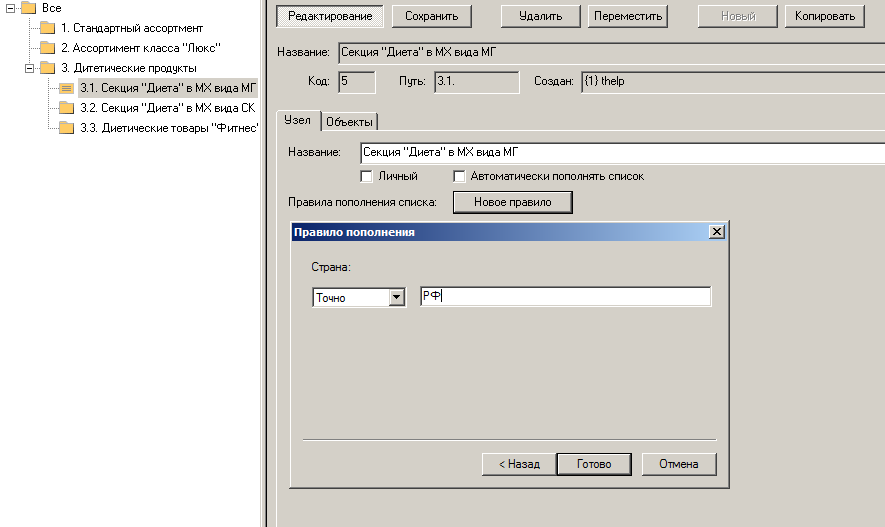885x527 pixels.
Task: Cancel the rule dialog with 'Отмена'
Action: 679,464
